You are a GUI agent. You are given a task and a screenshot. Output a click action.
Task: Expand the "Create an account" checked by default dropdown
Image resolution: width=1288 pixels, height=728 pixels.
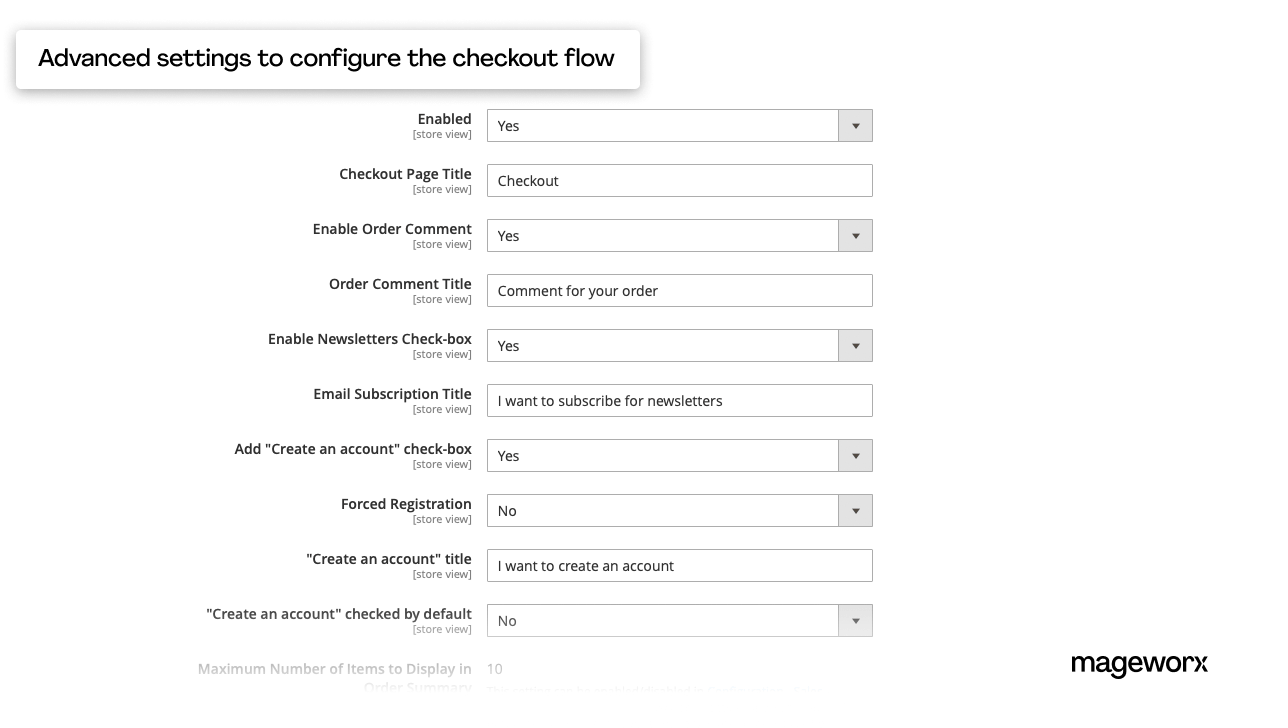click(855, 620)
